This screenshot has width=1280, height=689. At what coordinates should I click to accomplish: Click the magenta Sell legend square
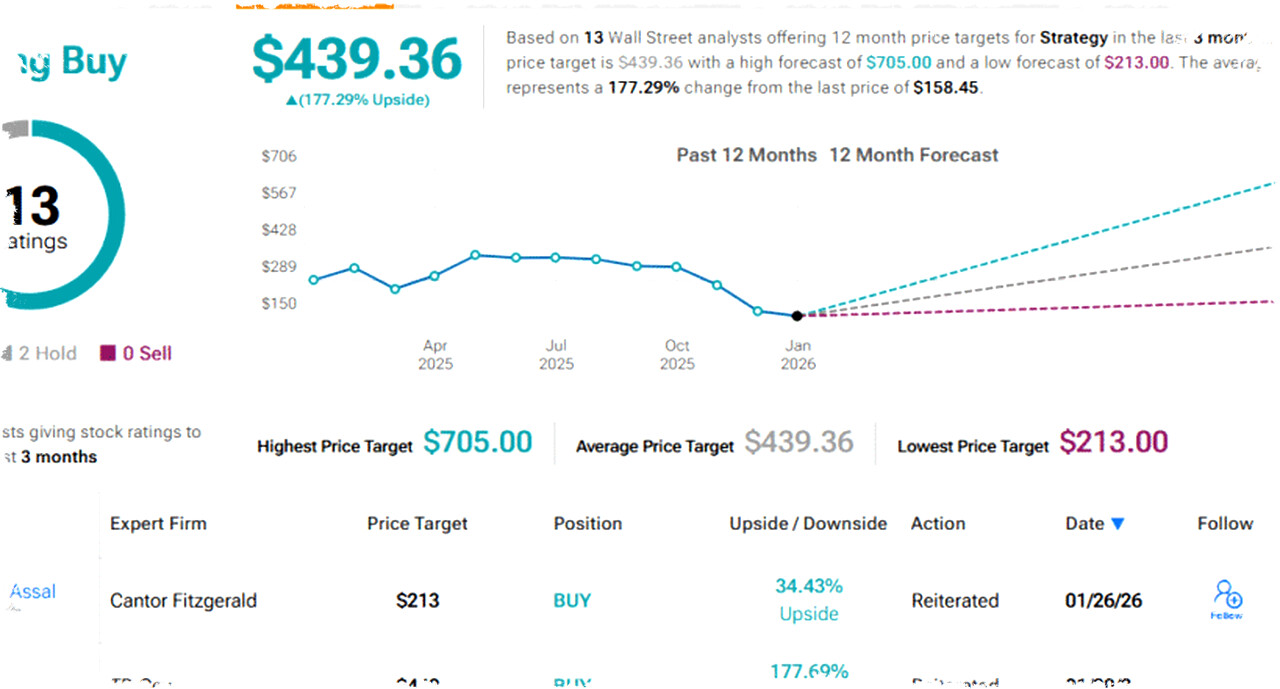107,353
